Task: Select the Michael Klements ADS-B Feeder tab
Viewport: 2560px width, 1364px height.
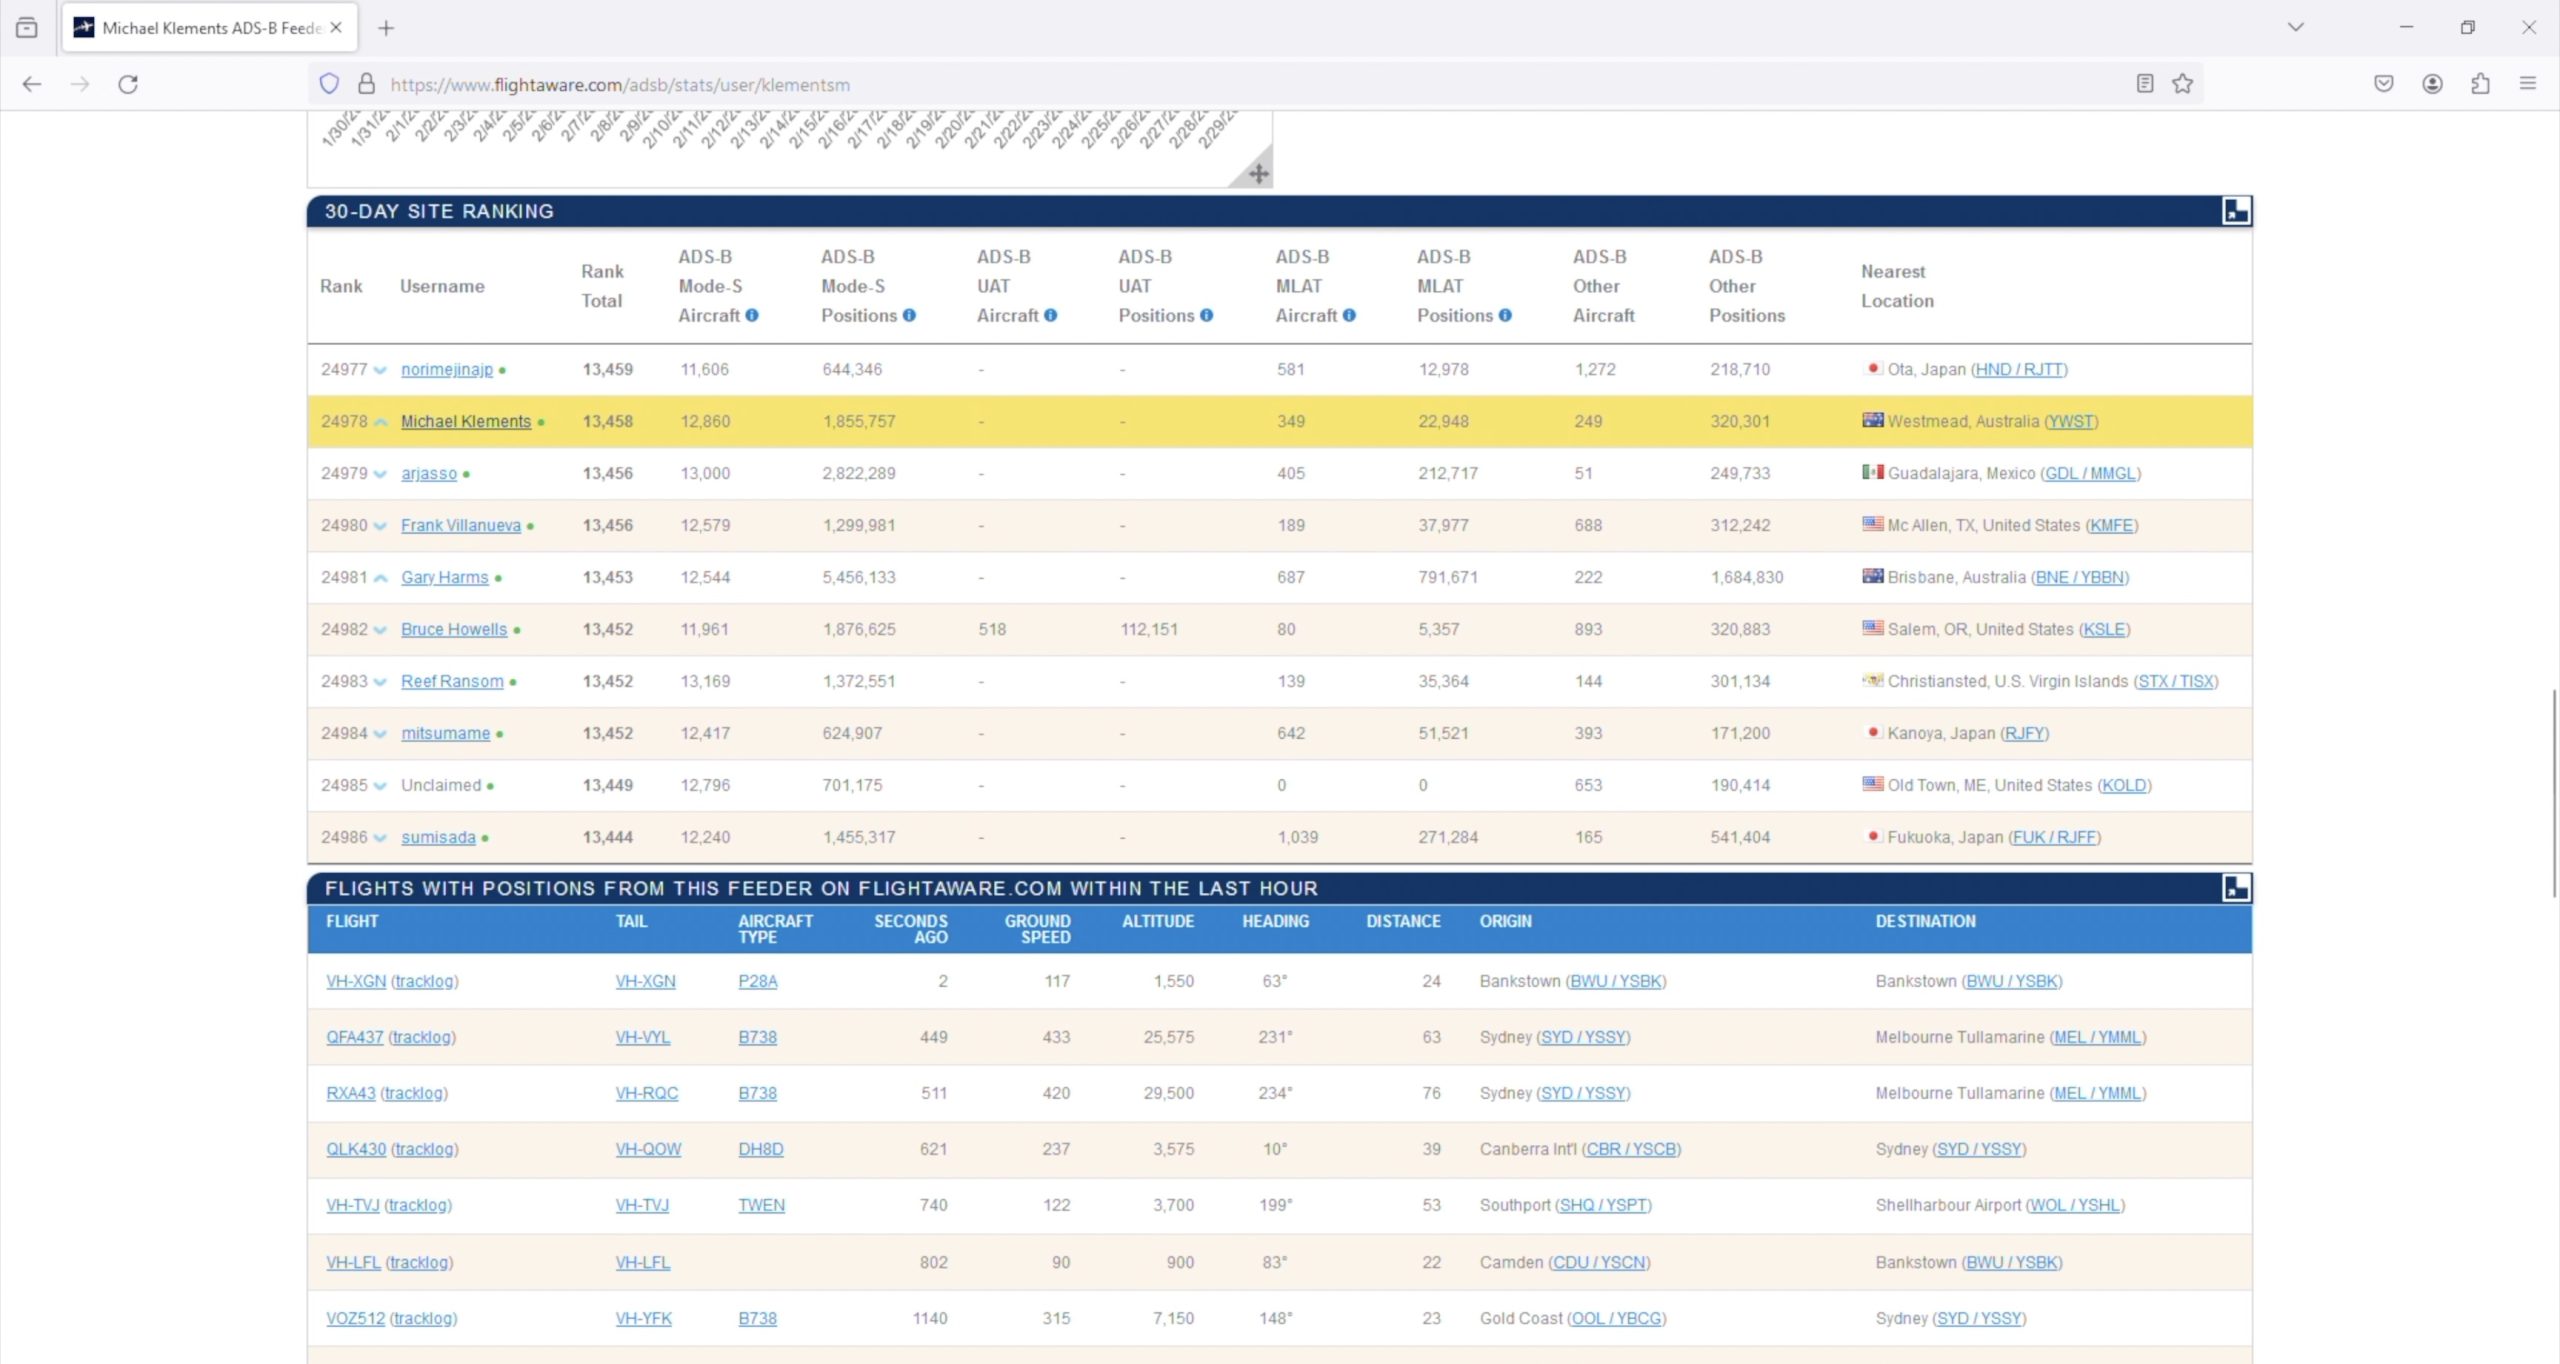Action: click(x=210, y=28)
